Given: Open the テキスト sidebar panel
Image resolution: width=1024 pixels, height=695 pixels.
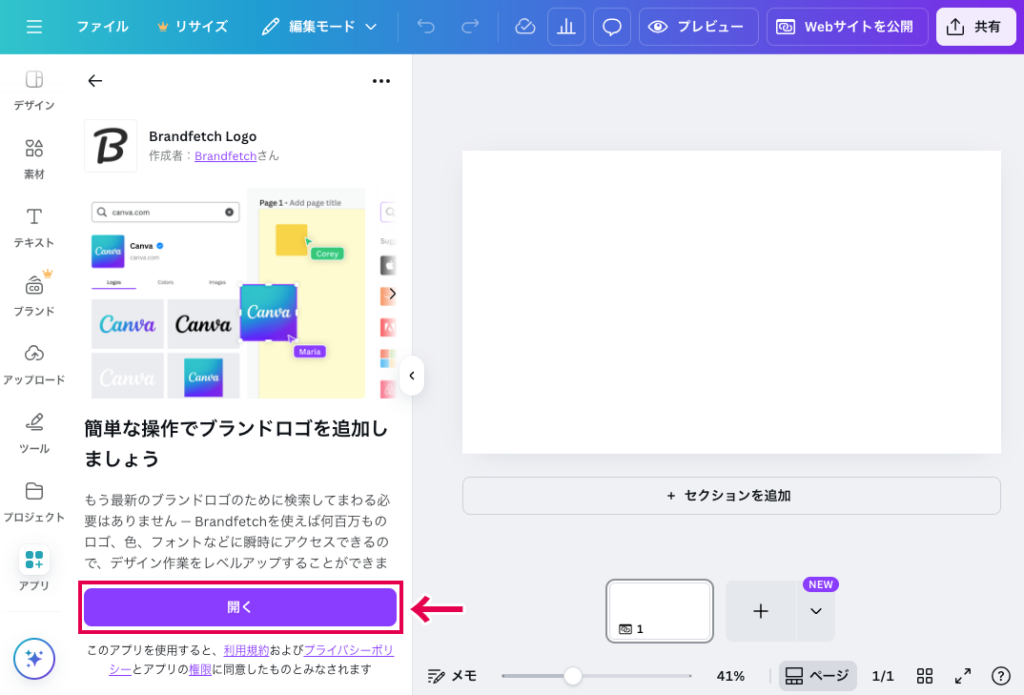Looking at the screenshot, I should pos(34,228).
